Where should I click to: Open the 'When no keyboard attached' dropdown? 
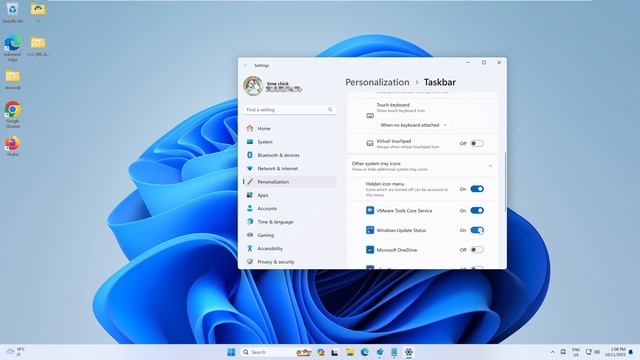(414, 125)
